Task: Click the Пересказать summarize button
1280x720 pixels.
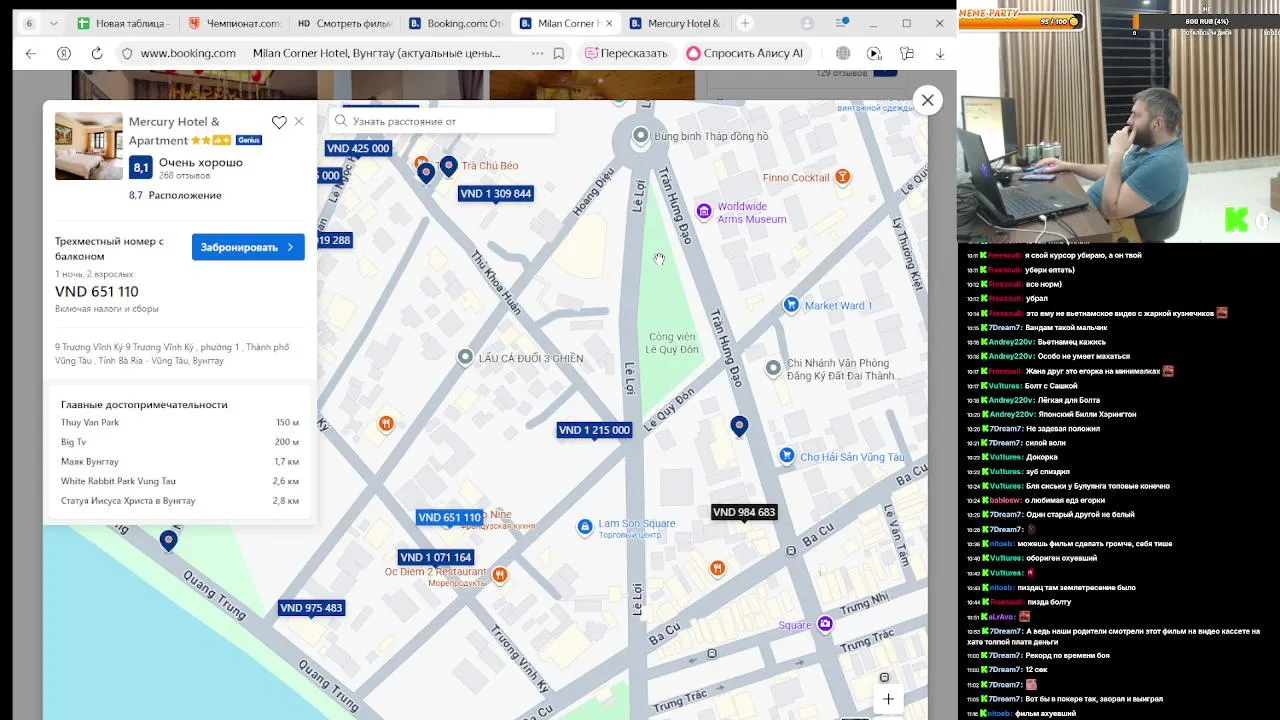Action: [x=627, y=53]
